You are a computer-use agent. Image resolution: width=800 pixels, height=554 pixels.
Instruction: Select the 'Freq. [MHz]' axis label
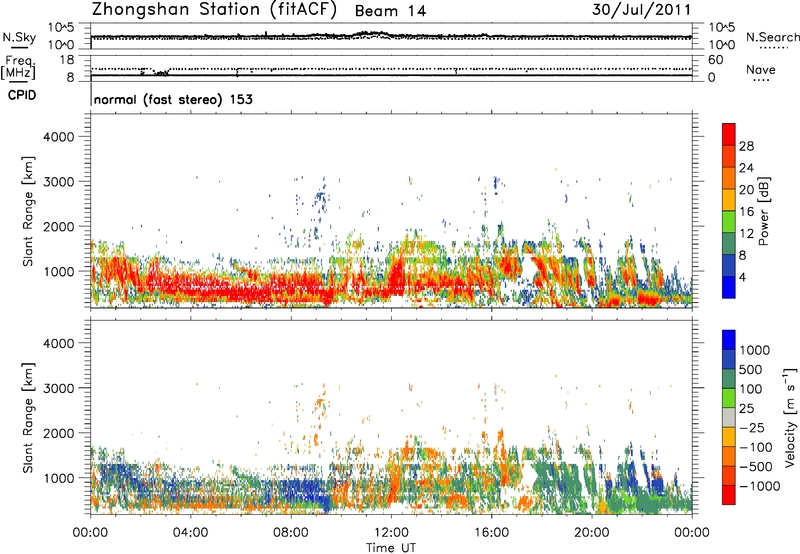18,68
